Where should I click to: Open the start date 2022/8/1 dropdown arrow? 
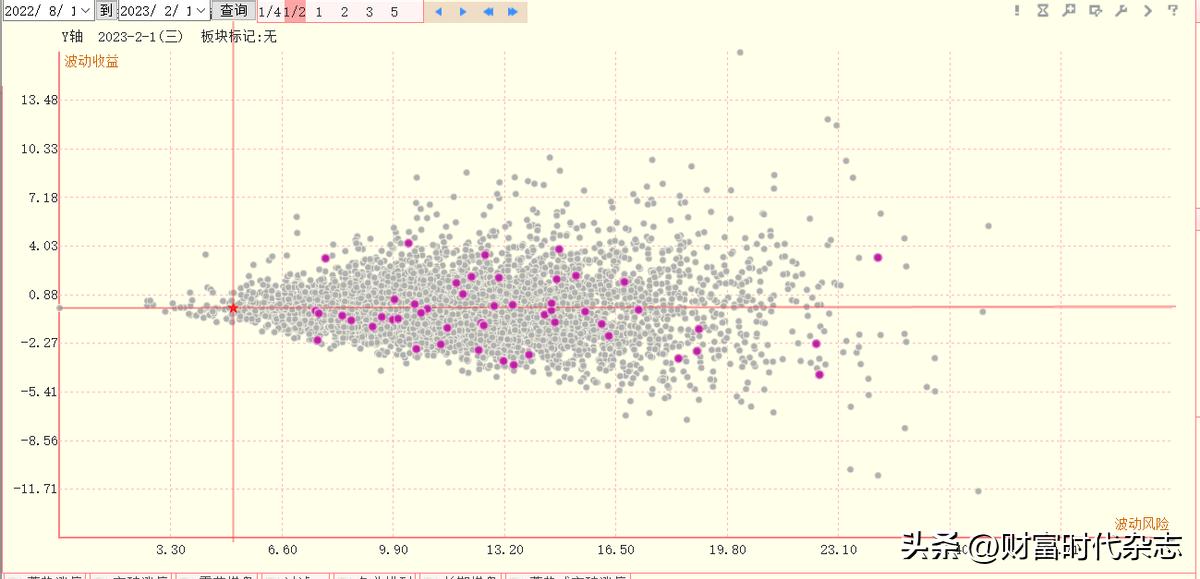[x=85, y=10]
